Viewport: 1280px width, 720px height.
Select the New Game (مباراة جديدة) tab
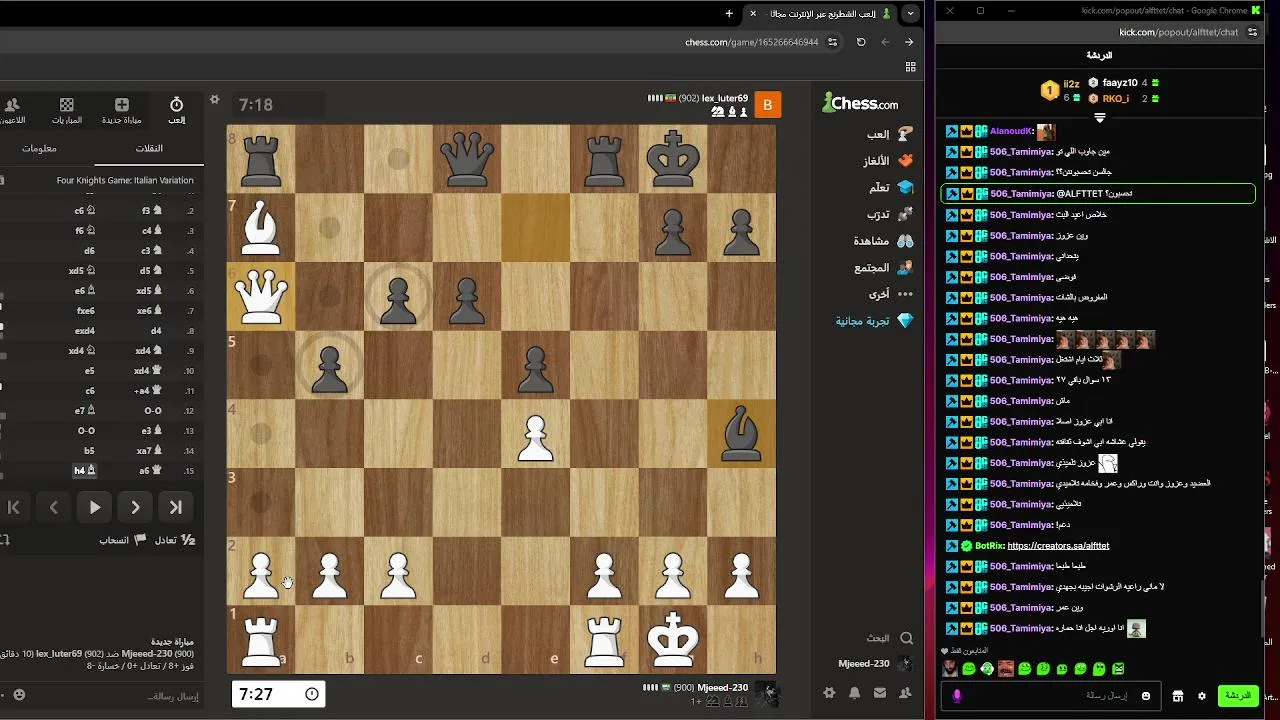[122, 110]
